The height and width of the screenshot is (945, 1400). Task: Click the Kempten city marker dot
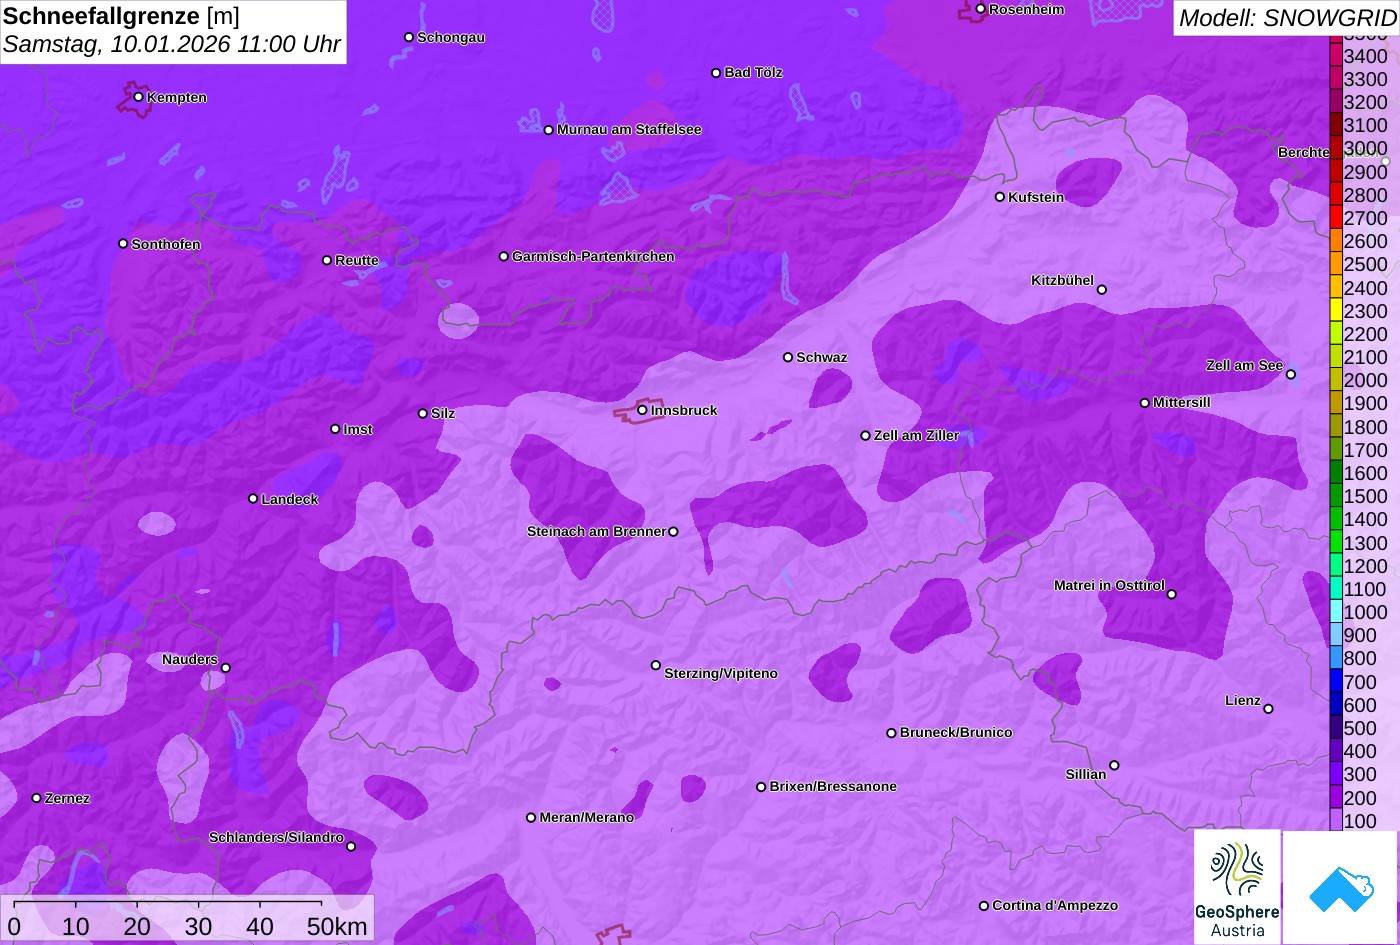[x=138, y=97]
